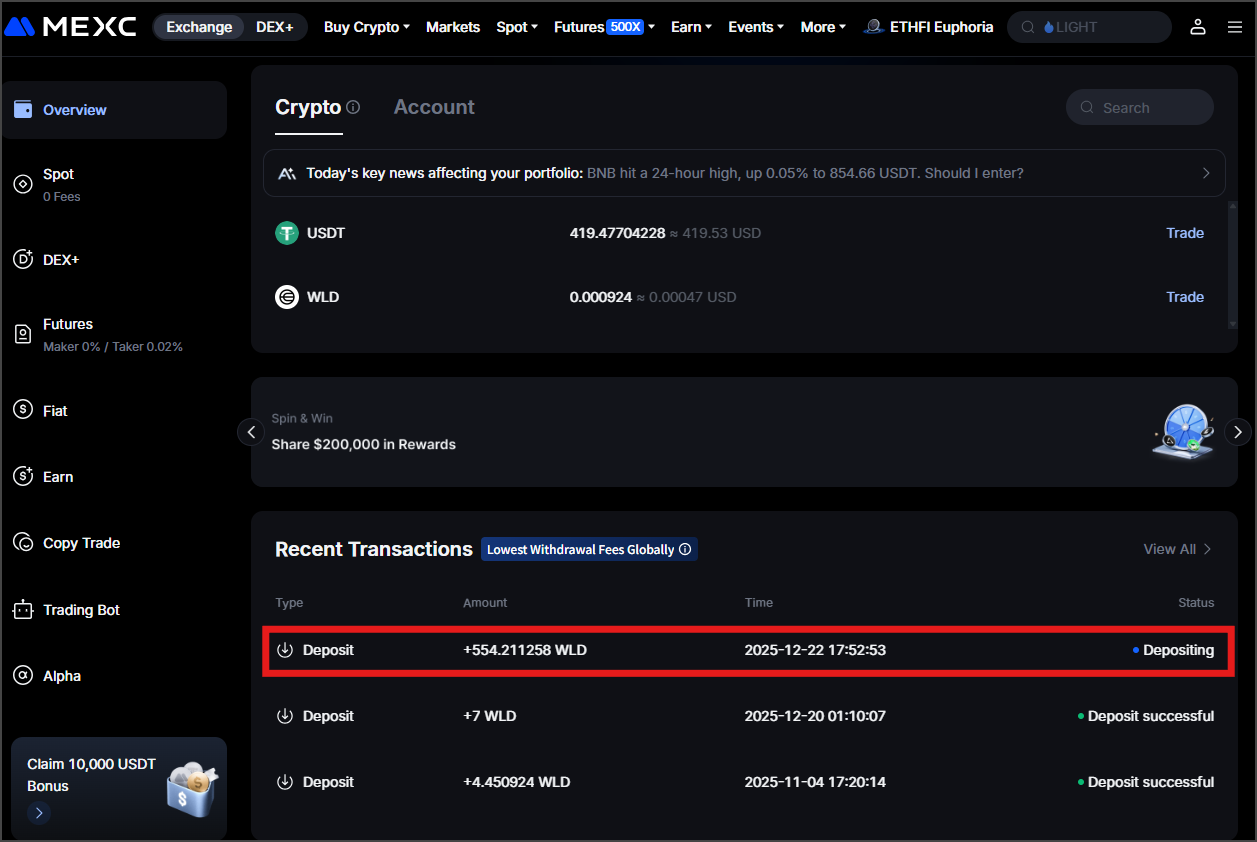Expand the Futures 500X dropdown
1257x842 pixels.
604,27
